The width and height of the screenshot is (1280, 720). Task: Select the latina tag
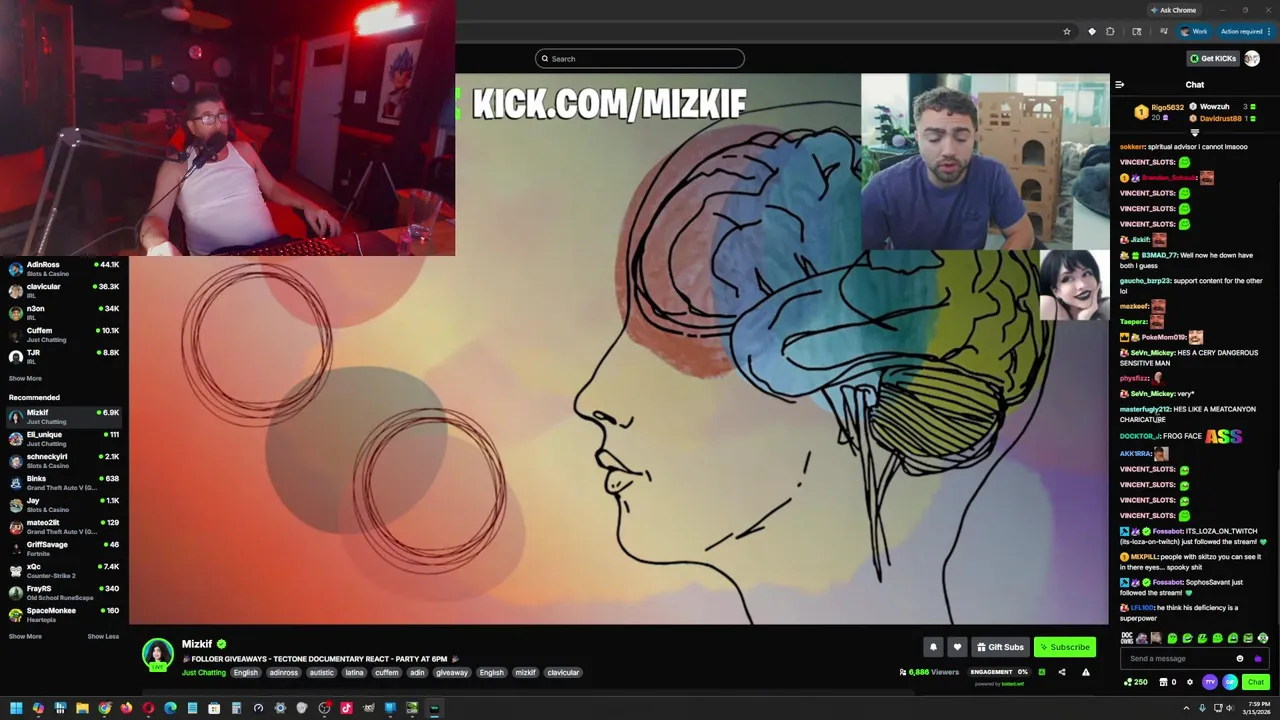354,673
